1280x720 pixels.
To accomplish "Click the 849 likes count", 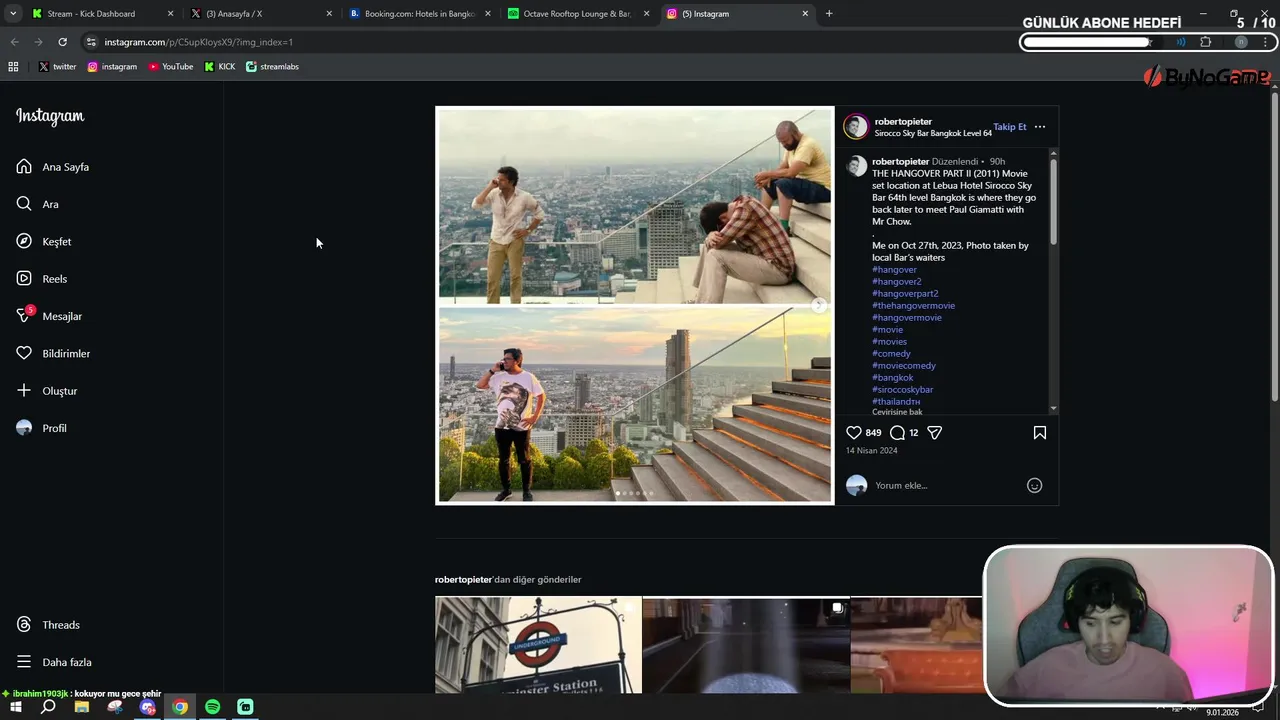I will [874, 433].
